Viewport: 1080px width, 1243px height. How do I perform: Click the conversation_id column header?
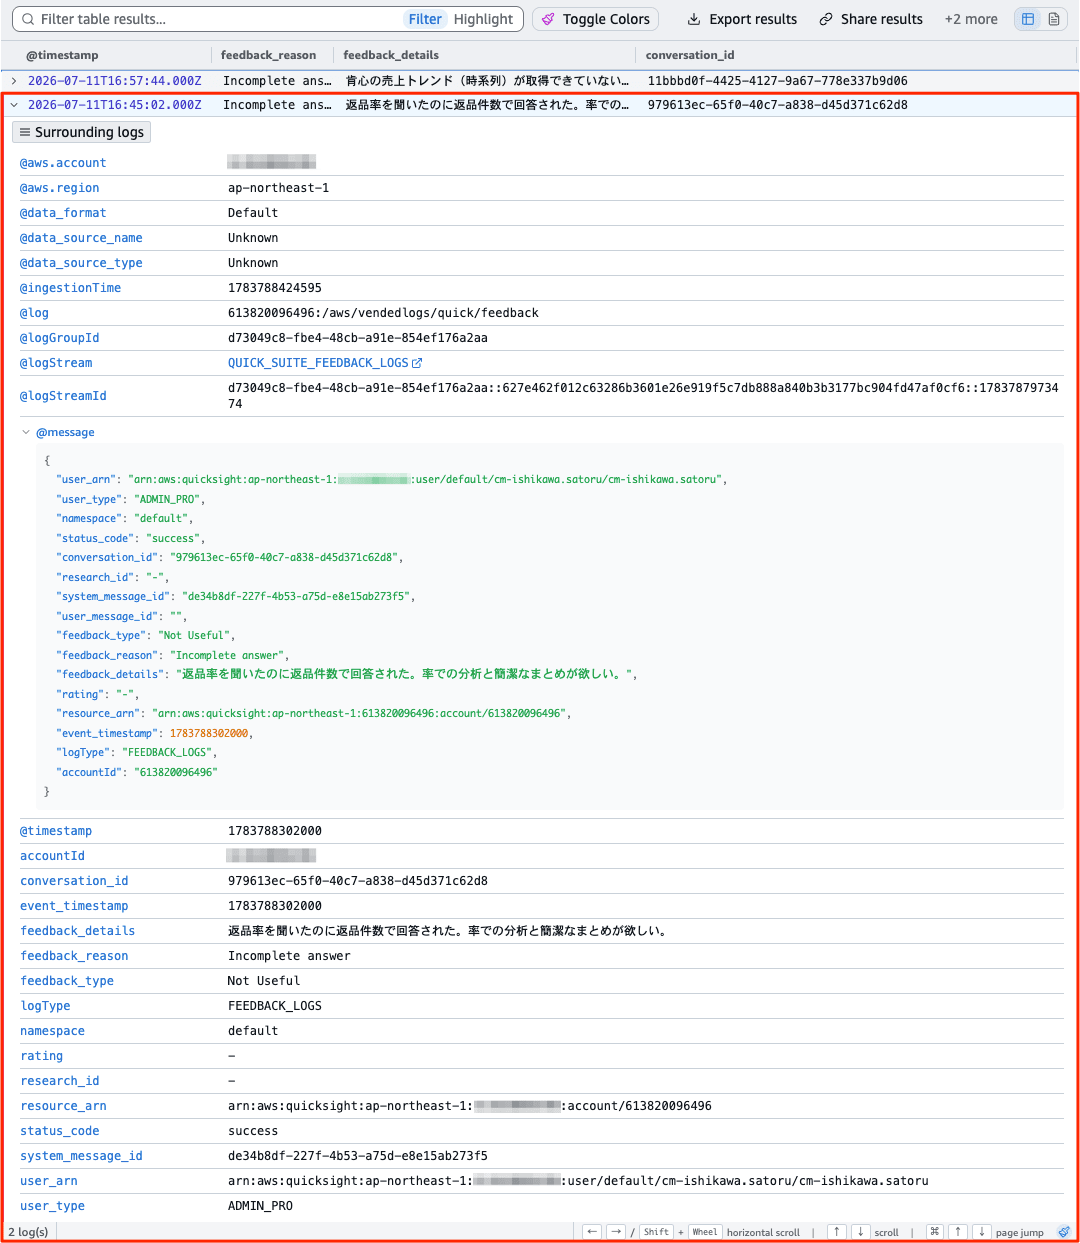click(688, 55)
